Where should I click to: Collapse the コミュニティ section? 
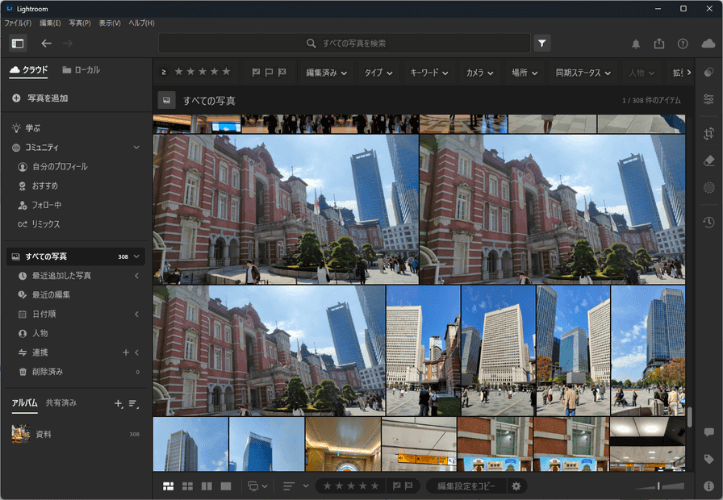(x=136, y=147)
